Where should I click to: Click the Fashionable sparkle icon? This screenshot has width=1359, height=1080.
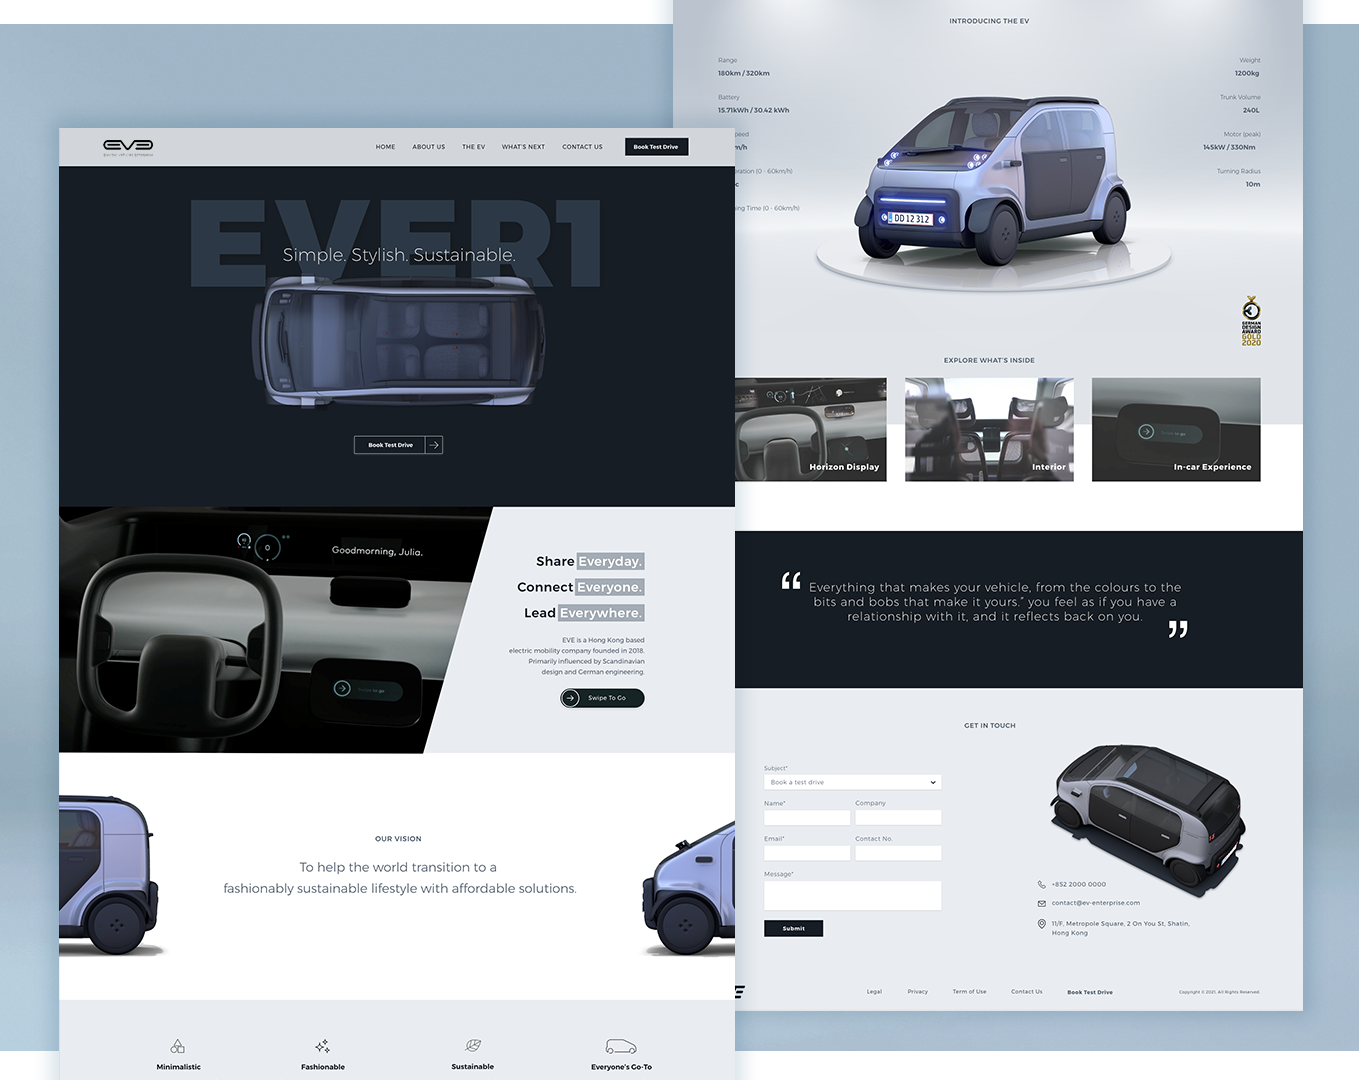(x=322, y=1046)
